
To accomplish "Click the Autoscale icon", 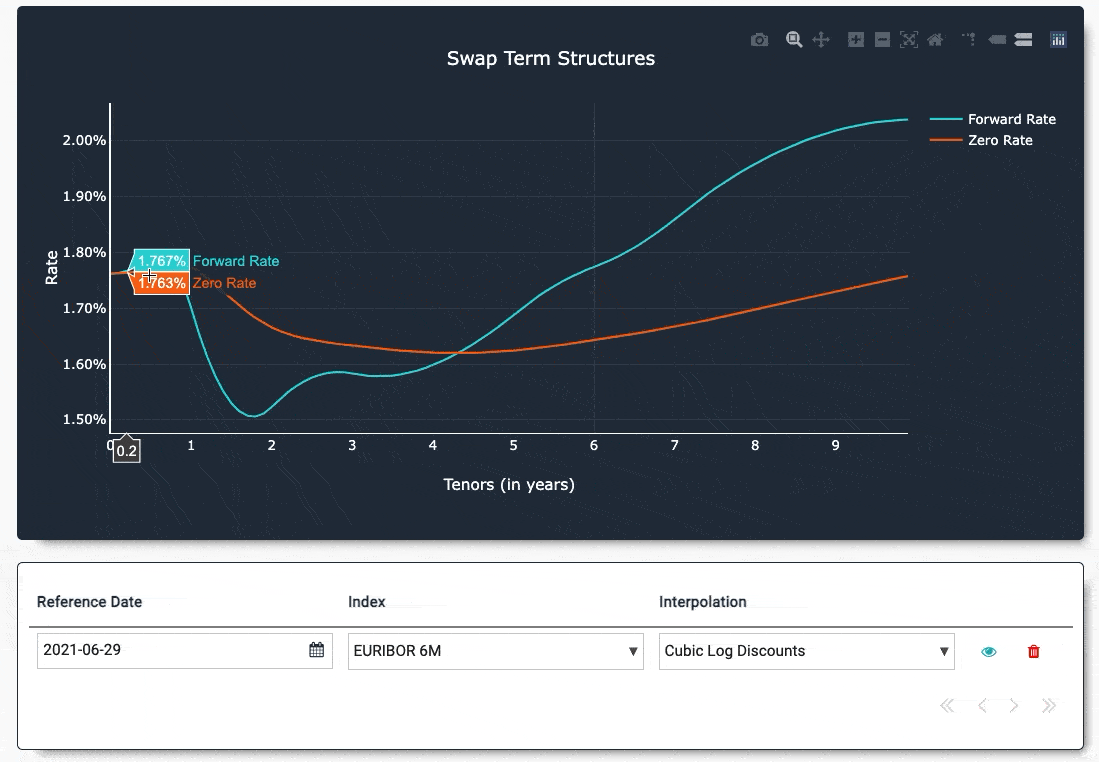I will coord(908,40).
